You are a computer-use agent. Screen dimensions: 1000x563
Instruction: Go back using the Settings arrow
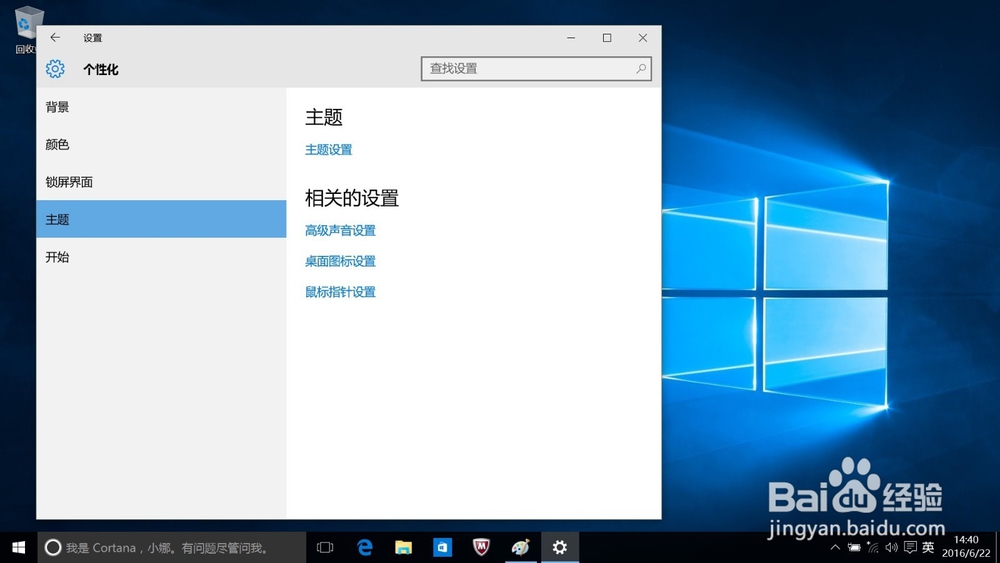(x=55, y=38)
